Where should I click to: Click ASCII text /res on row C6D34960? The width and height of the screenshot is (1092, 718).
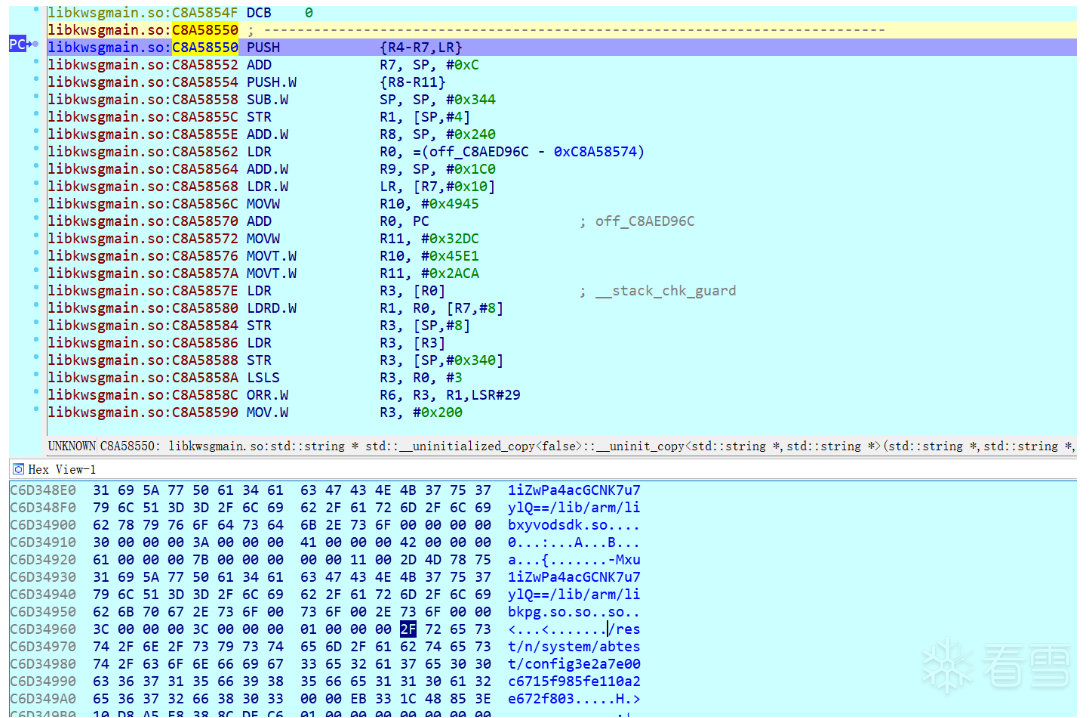(x=624, y=630)
